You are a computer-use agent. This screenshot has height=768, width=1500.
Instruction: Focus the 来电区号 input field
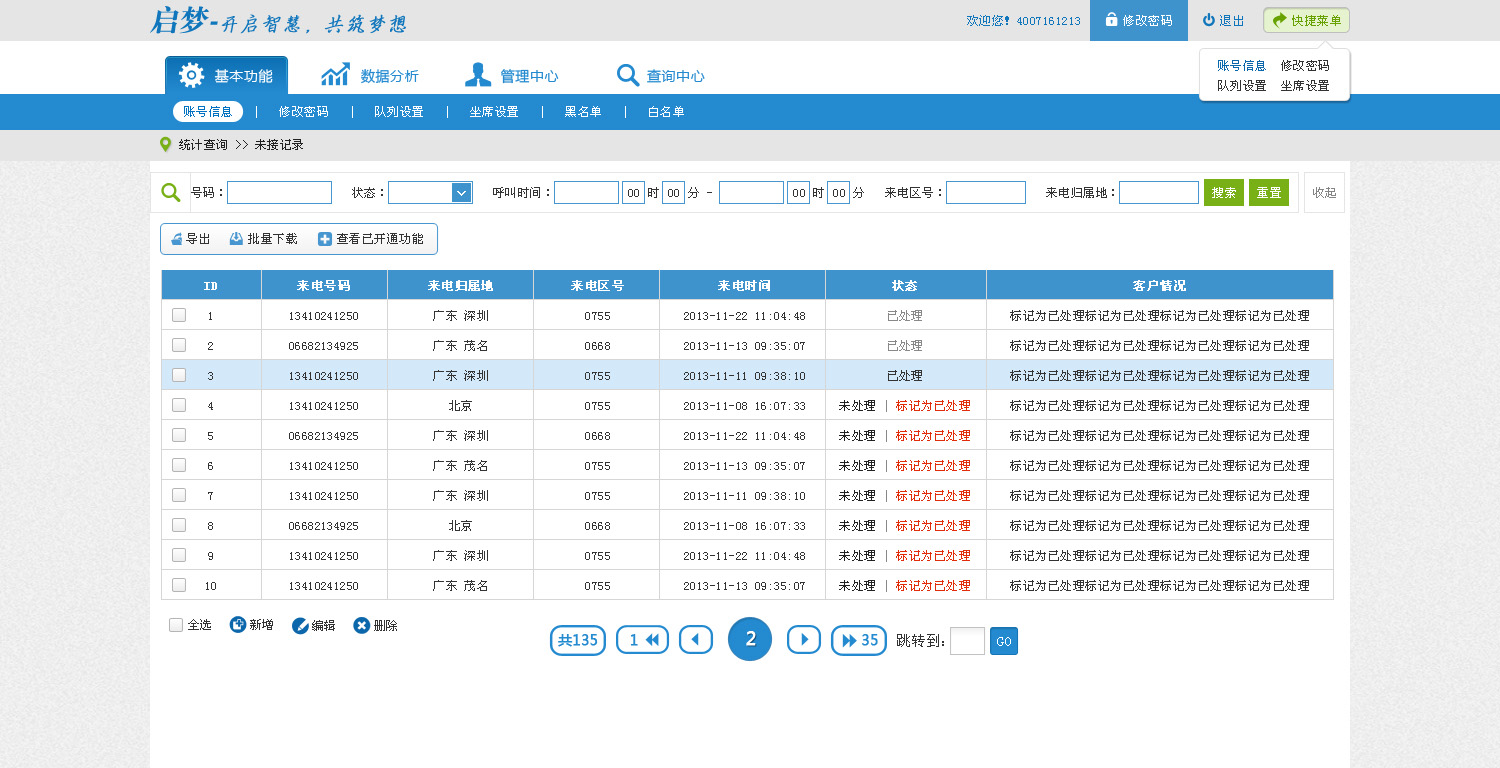coord(986,192)
